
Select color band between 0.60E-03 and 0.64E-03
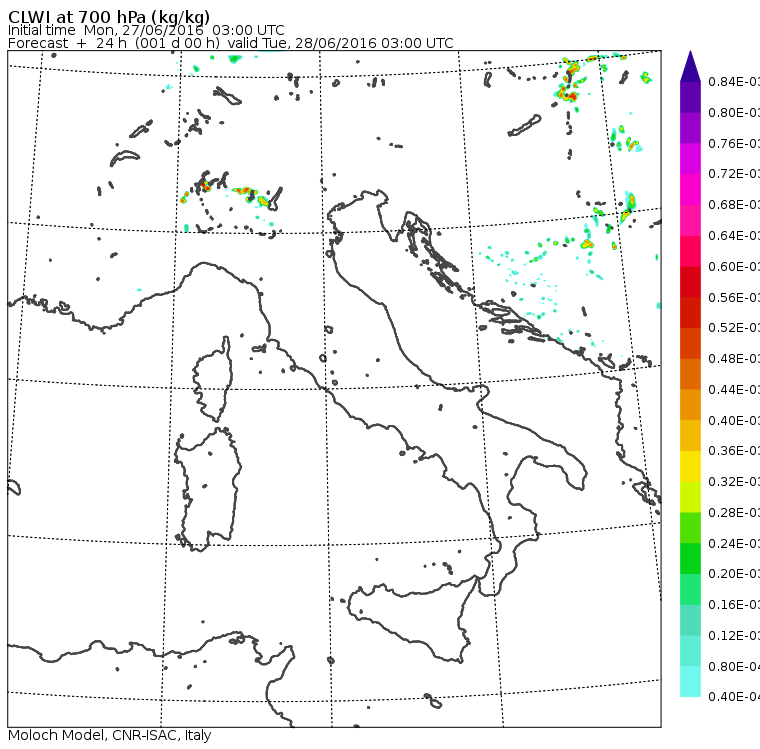point(690,251)
